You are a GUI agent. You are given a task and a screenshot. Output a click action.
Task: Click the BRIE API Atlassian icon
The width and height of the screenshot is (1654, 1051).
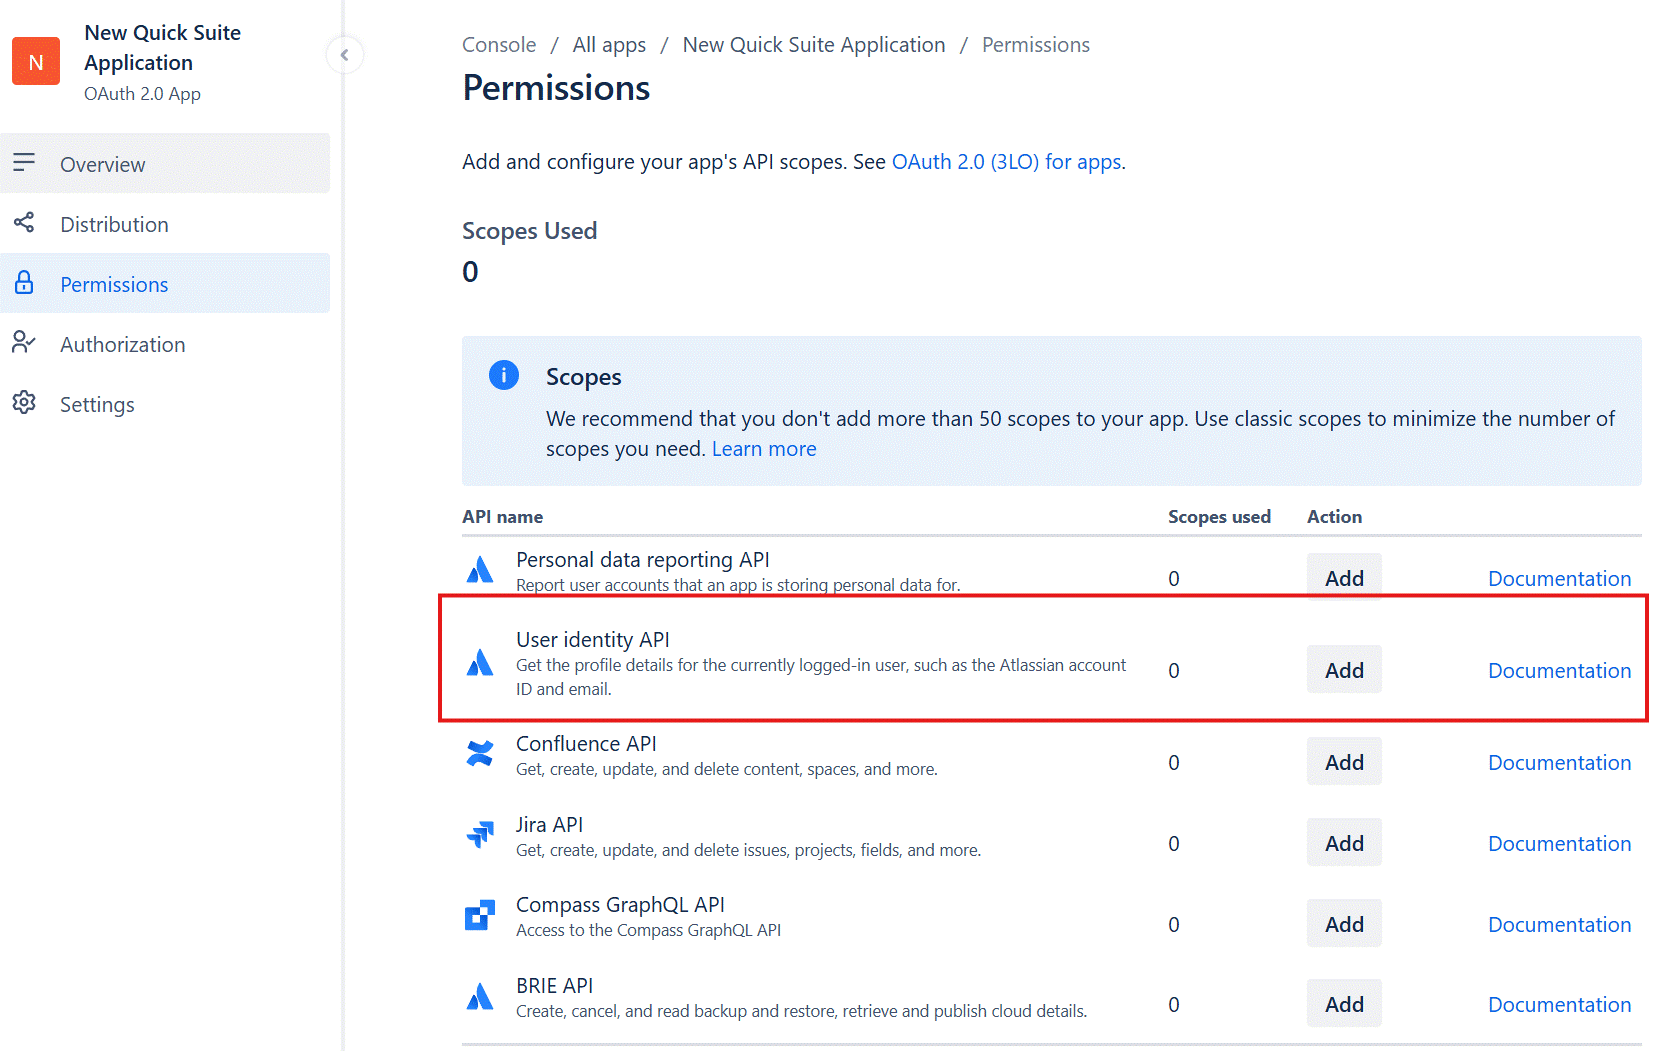pos(480,996)
